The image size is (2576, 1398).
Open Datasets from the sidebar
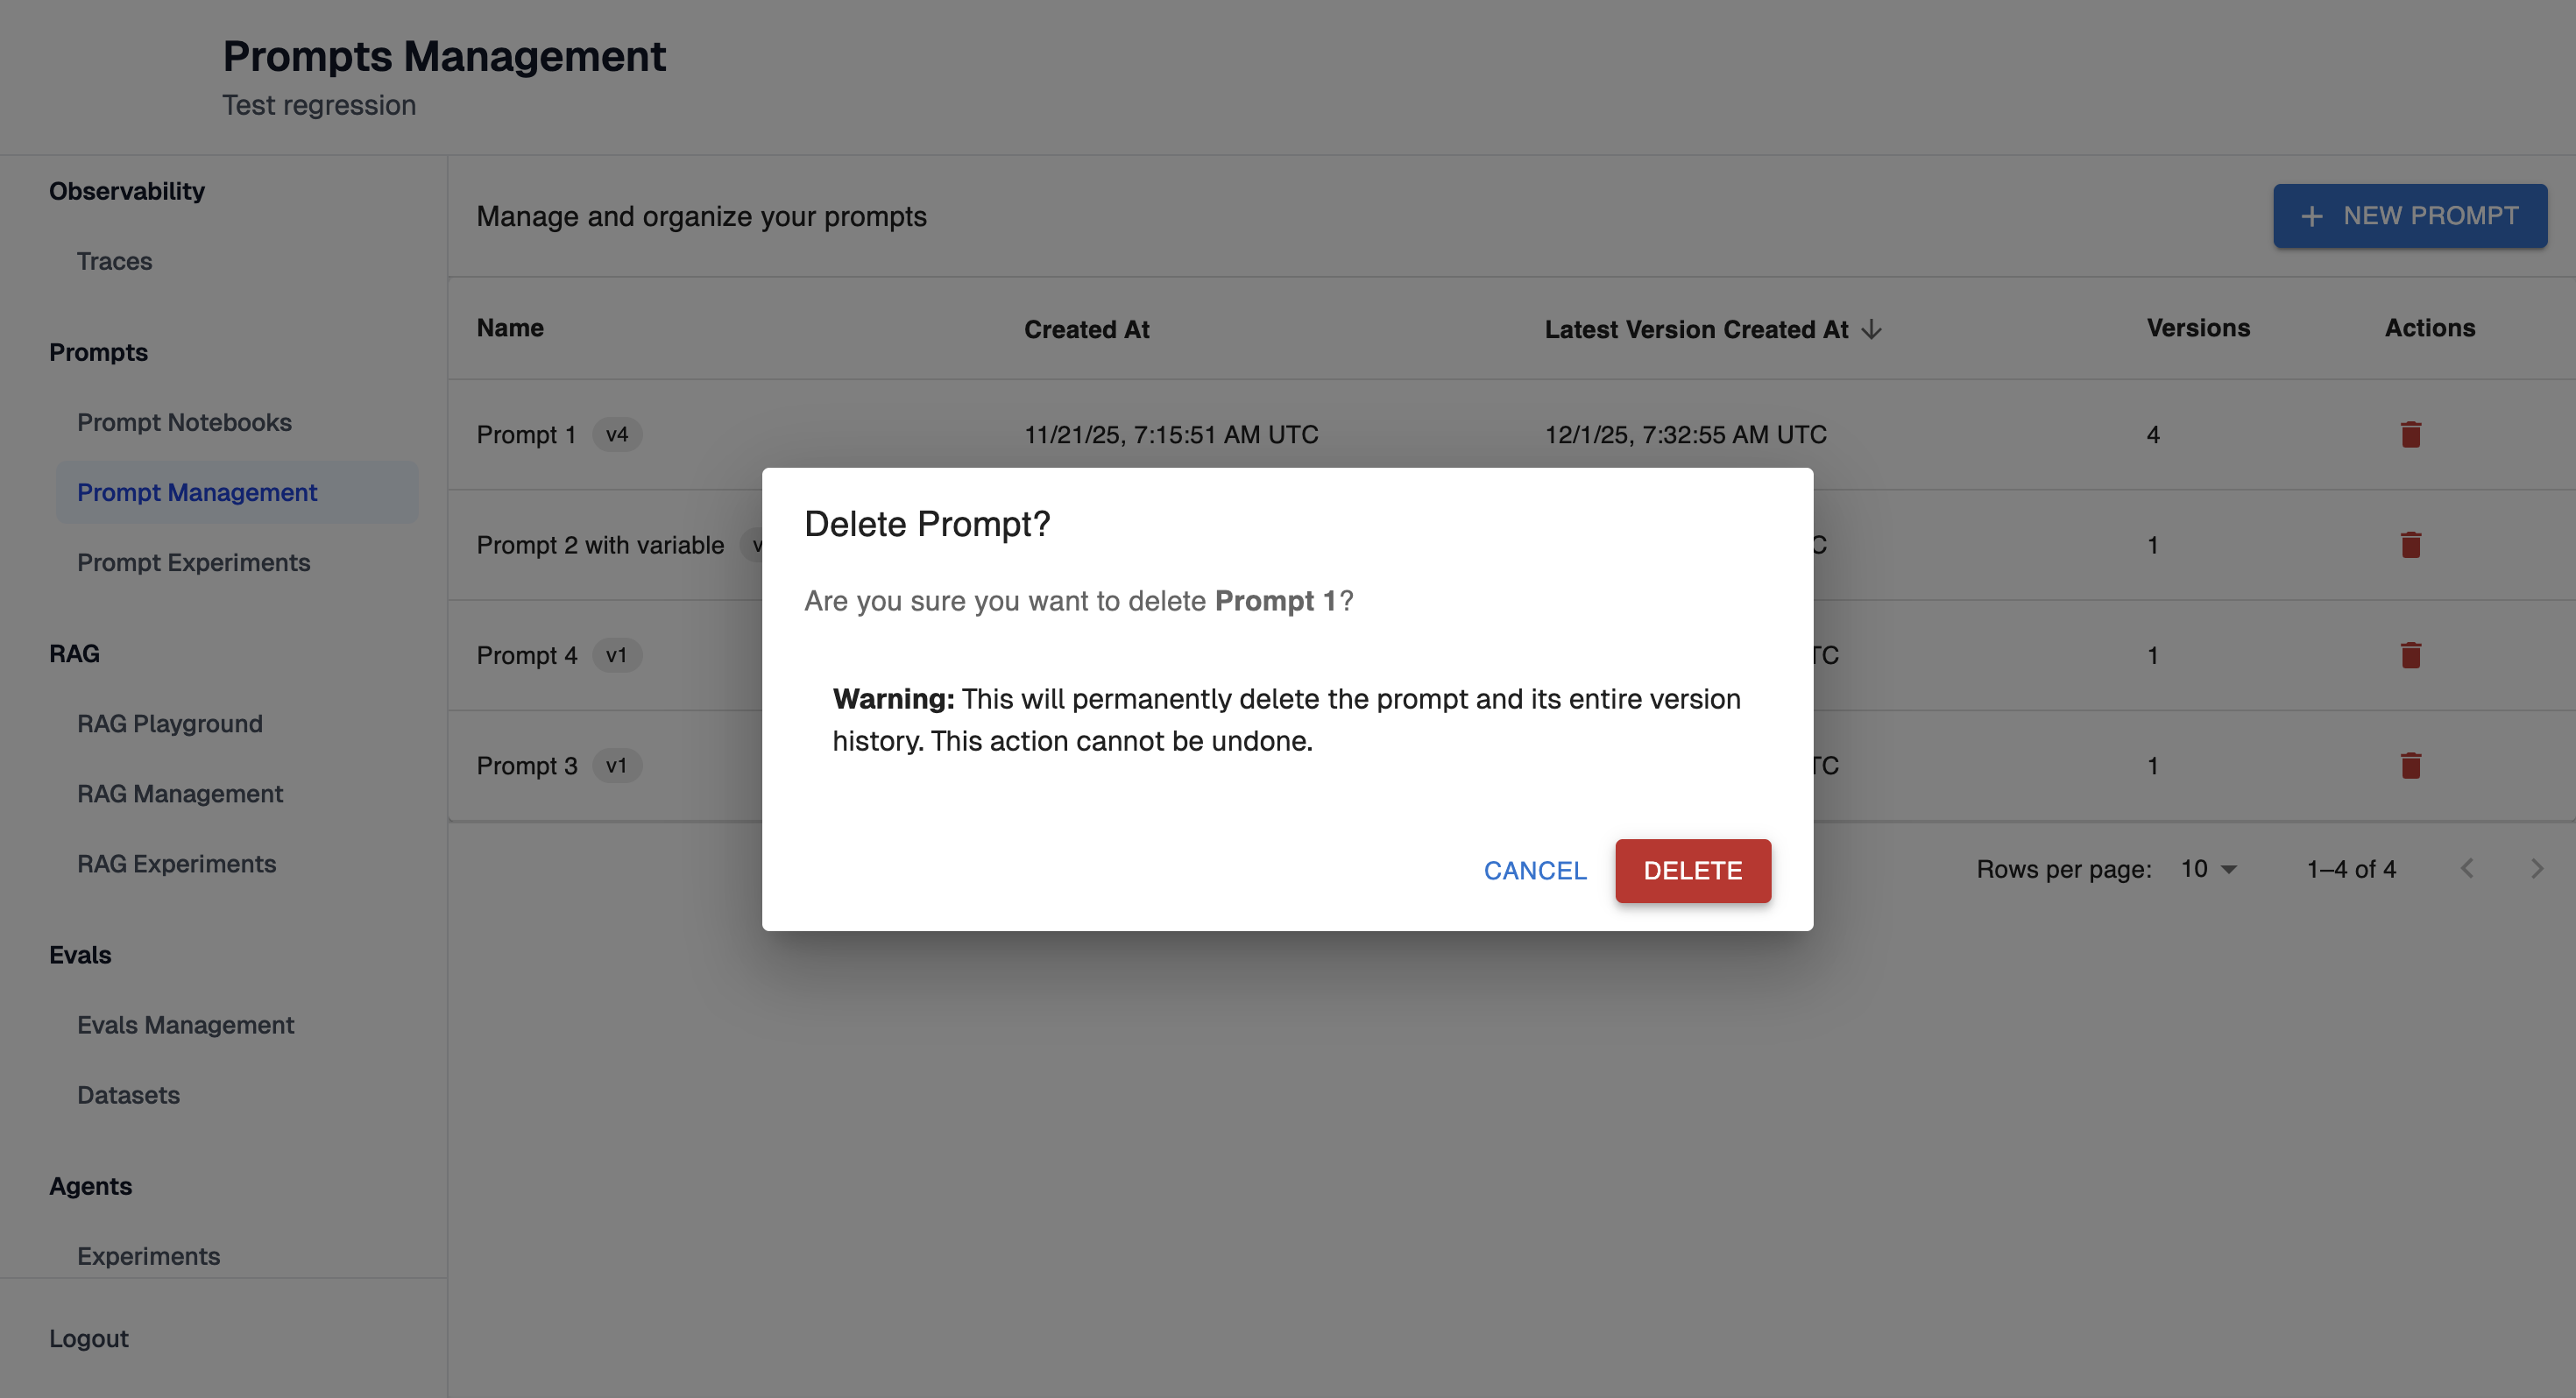[x=128, y=1094]
